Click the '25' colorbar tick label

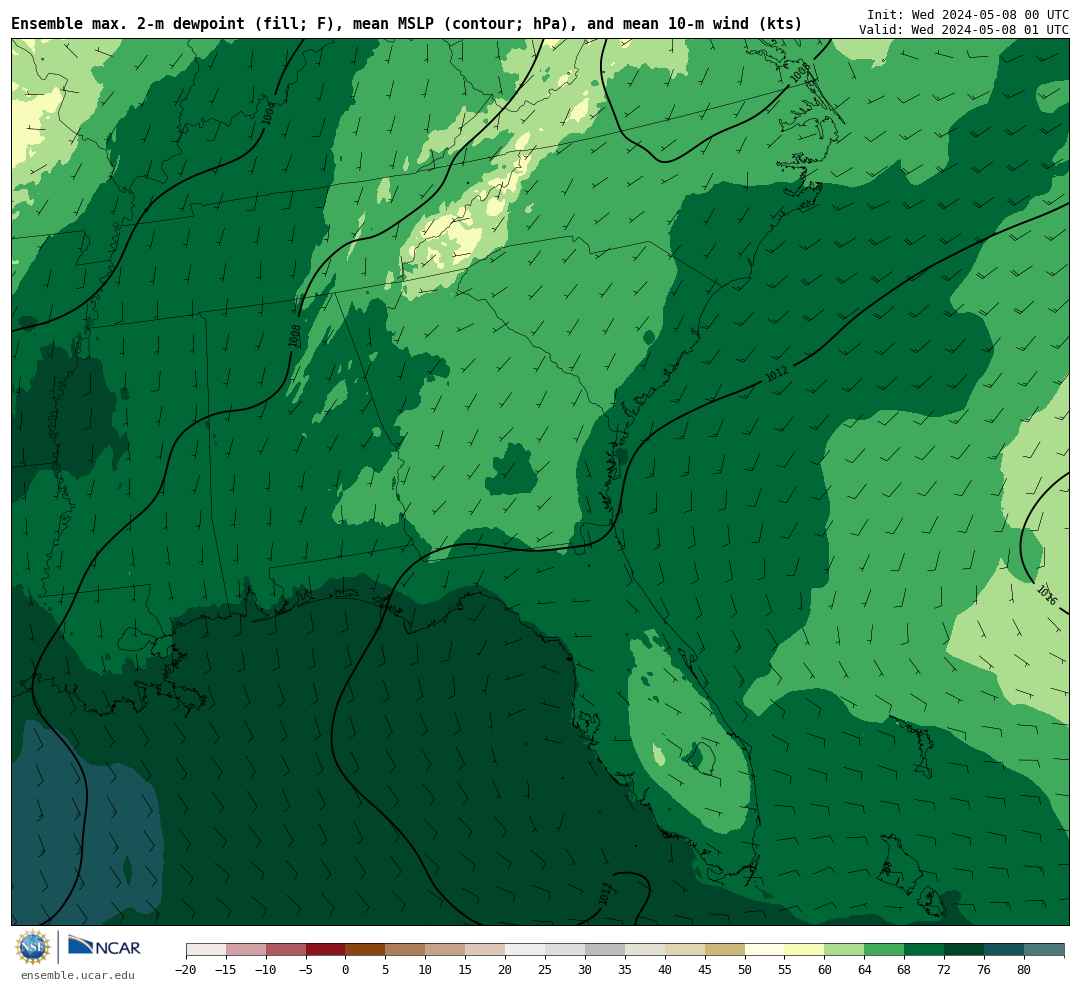point(545,970)
